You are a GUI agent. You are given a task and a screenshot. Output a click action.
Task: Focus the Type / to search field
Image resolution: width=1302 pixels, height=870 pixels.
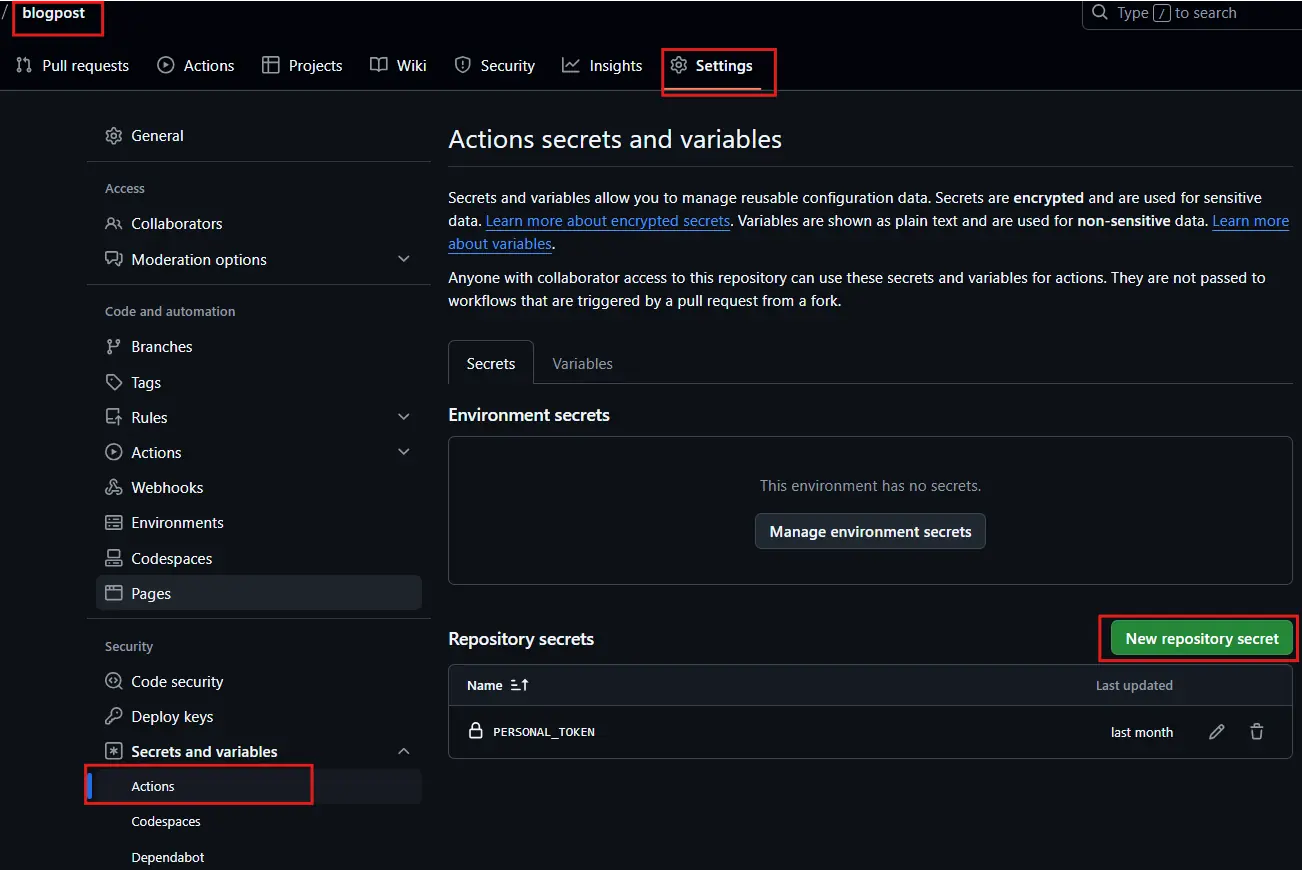click(x=1192, y=13)
